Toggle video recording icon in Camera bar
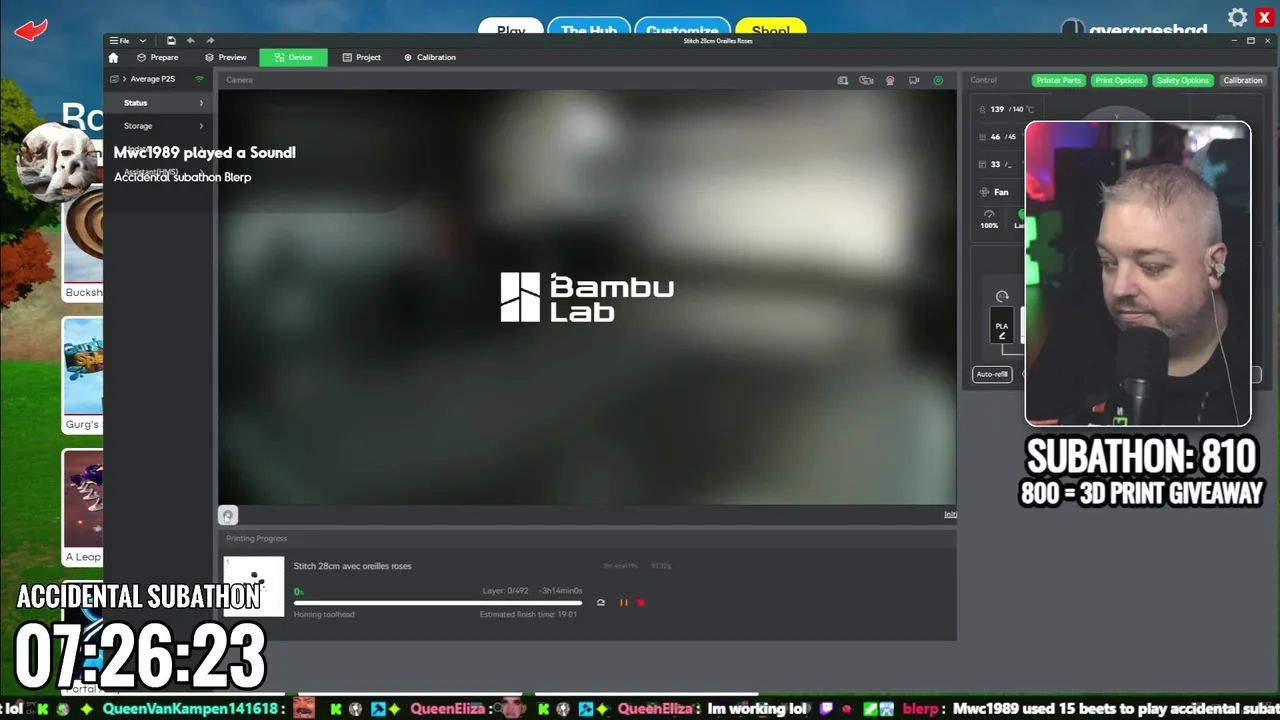Image resolution: width=1280 pixels, height=720 pixels. [x=890, y=80]
